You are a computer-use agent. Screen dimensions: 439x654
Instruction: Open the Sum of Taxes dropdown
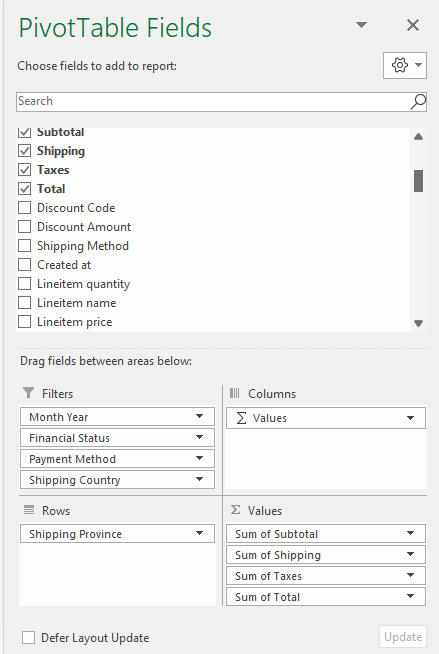pyautogui.click(x=411, y=575)
